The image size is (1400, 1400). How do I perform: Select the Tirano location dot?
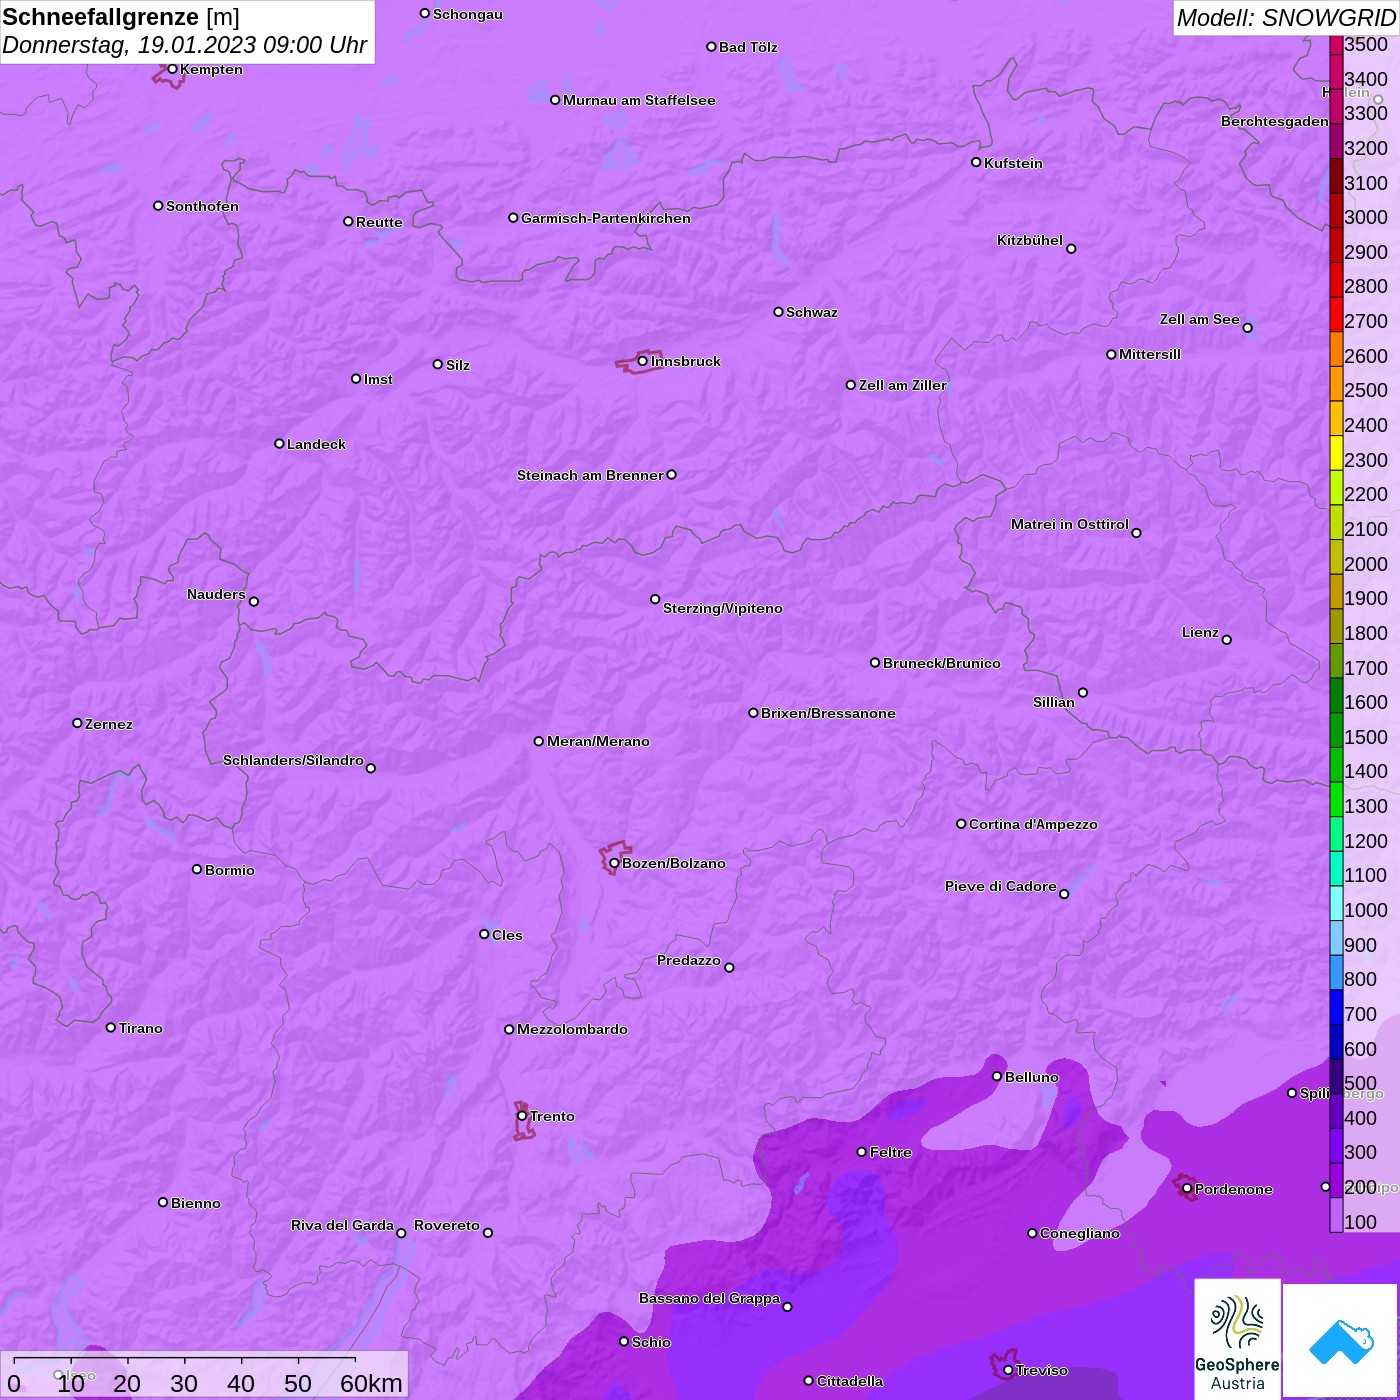pyautogui.click(x=111, y=1027)
